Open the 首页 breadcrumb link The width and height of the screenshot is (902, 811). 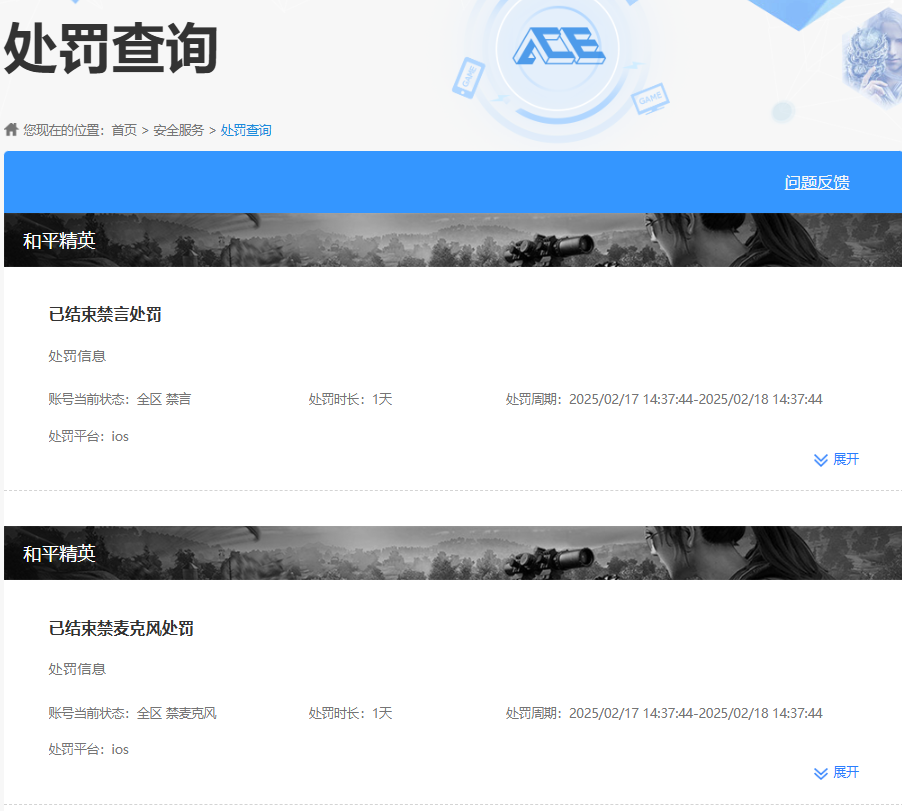pyautogui.click(x=124, y=131)
